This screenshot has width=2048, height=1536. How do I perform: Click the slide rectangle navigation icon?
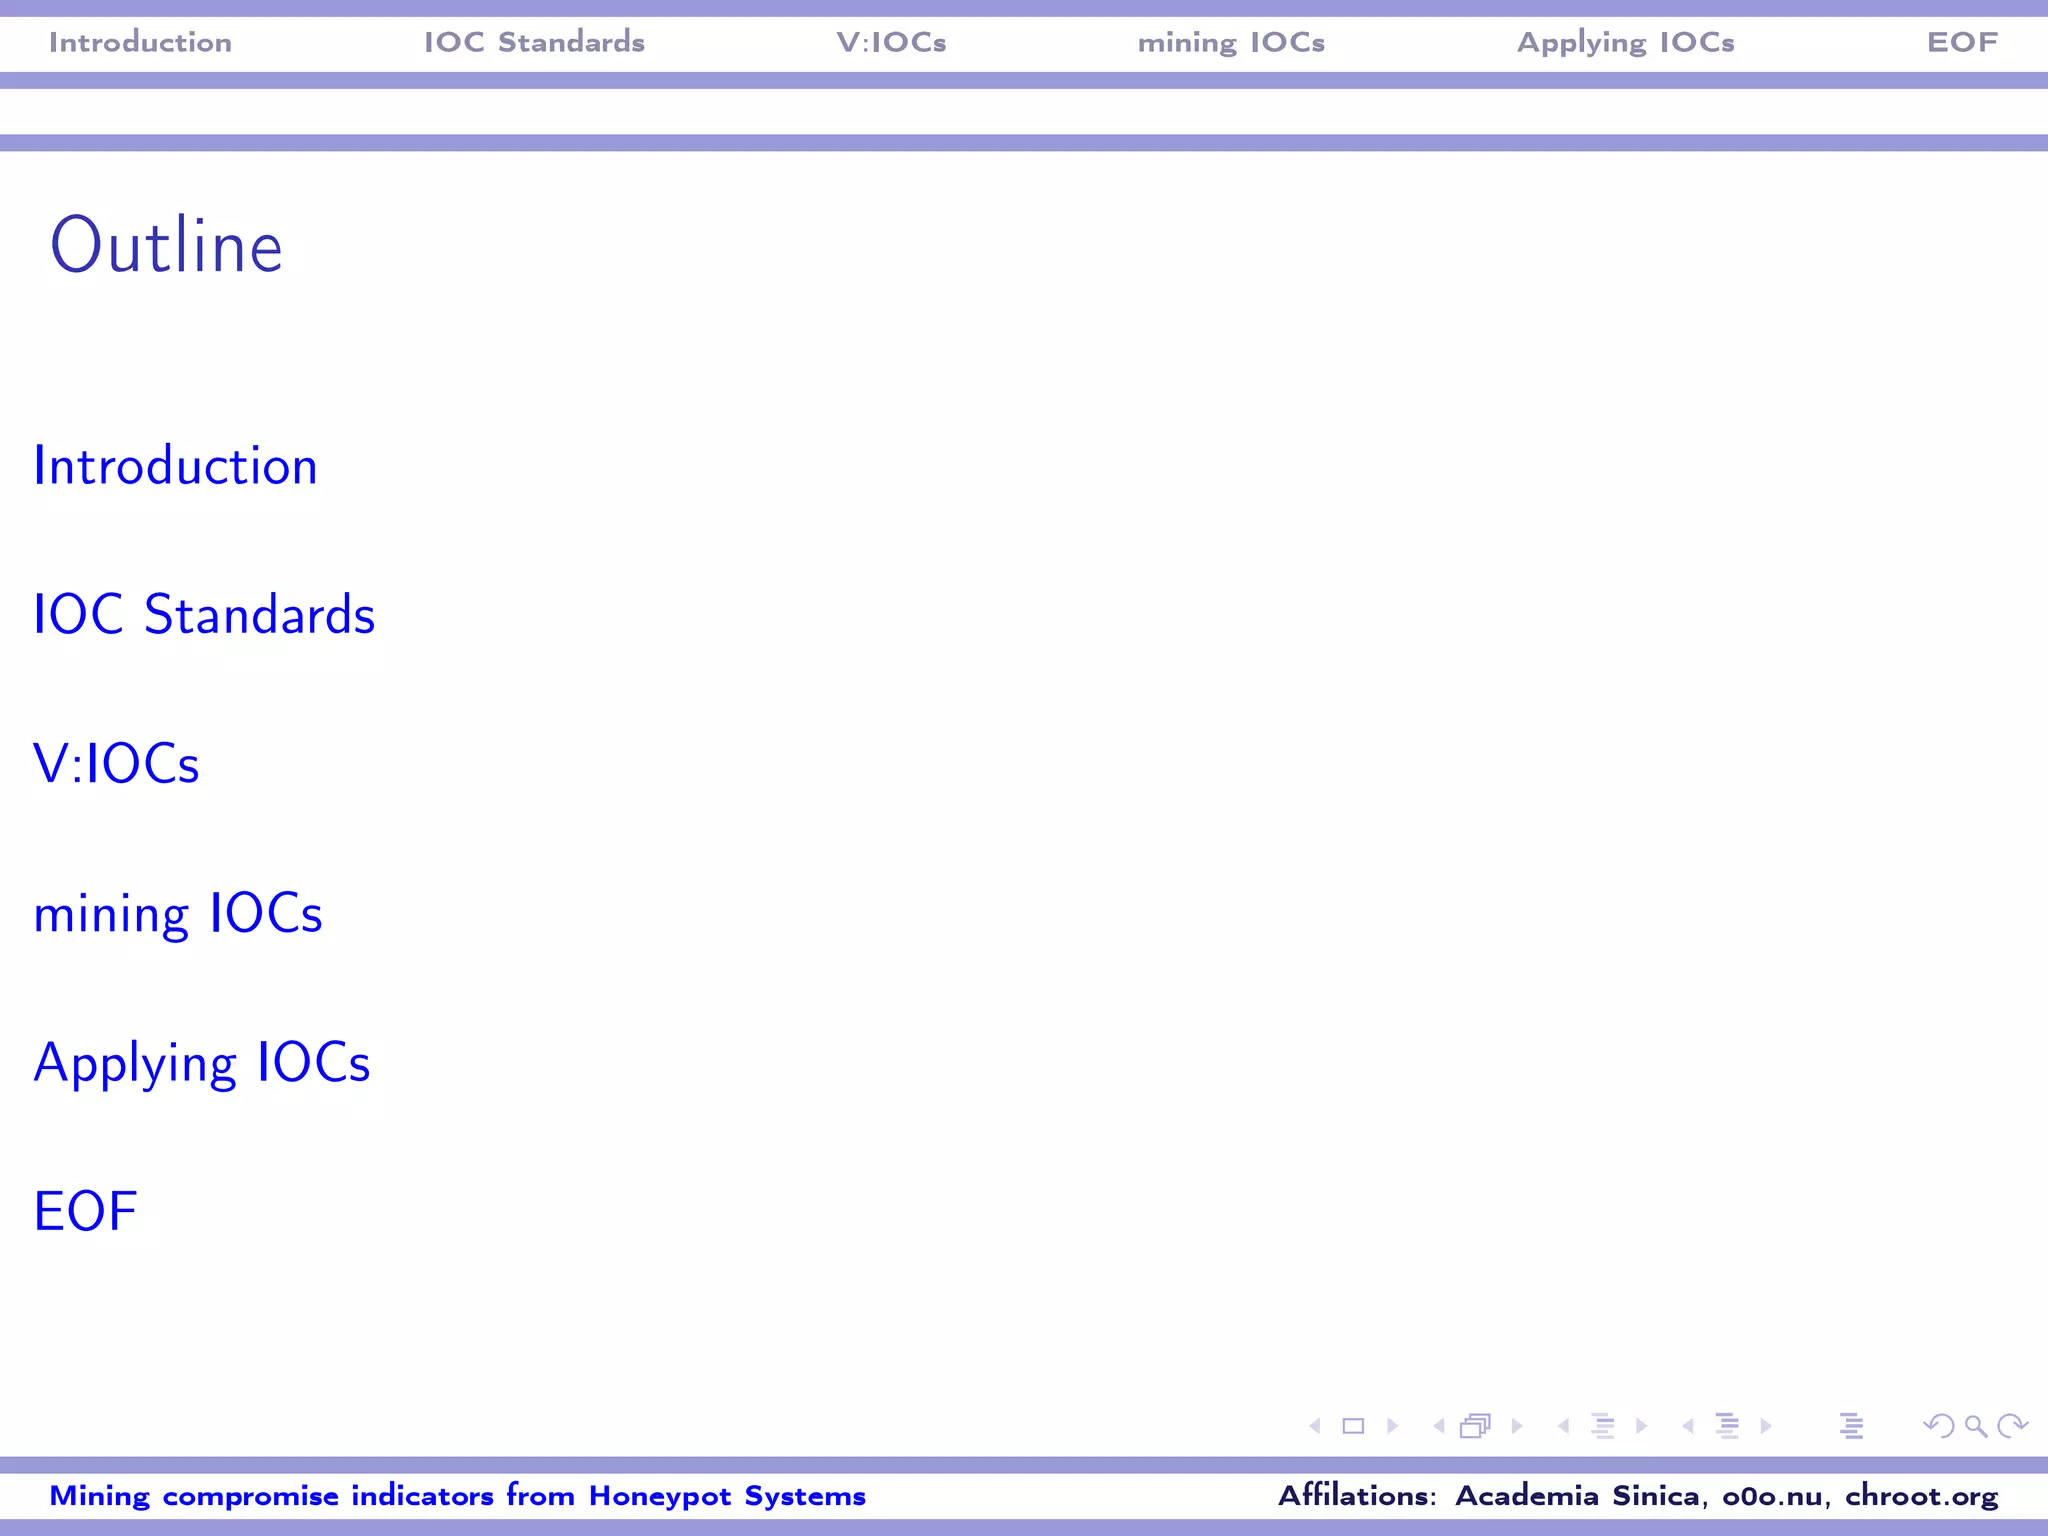(x=1353, y=1426)
